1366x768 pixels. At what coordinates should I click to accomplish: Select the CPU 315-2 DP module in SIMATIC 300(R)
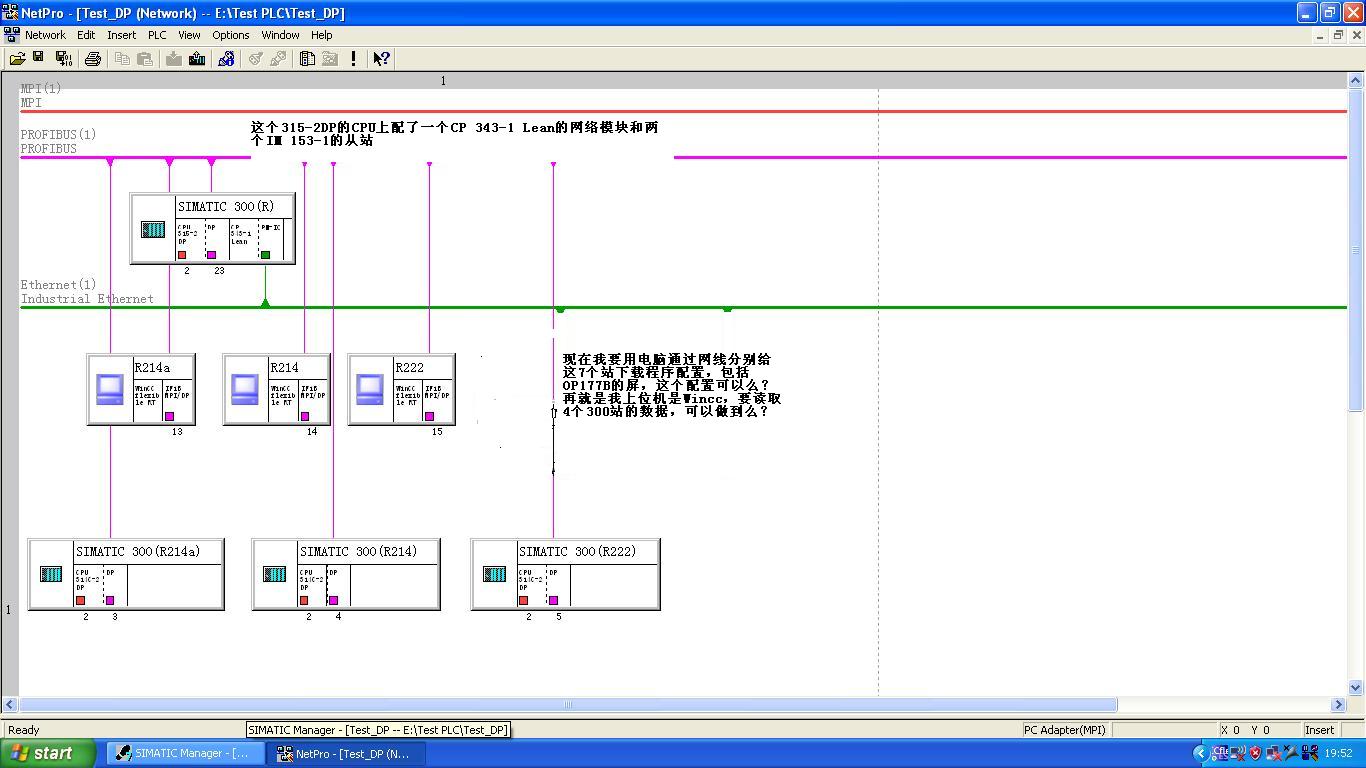click(x=189, y=241)
